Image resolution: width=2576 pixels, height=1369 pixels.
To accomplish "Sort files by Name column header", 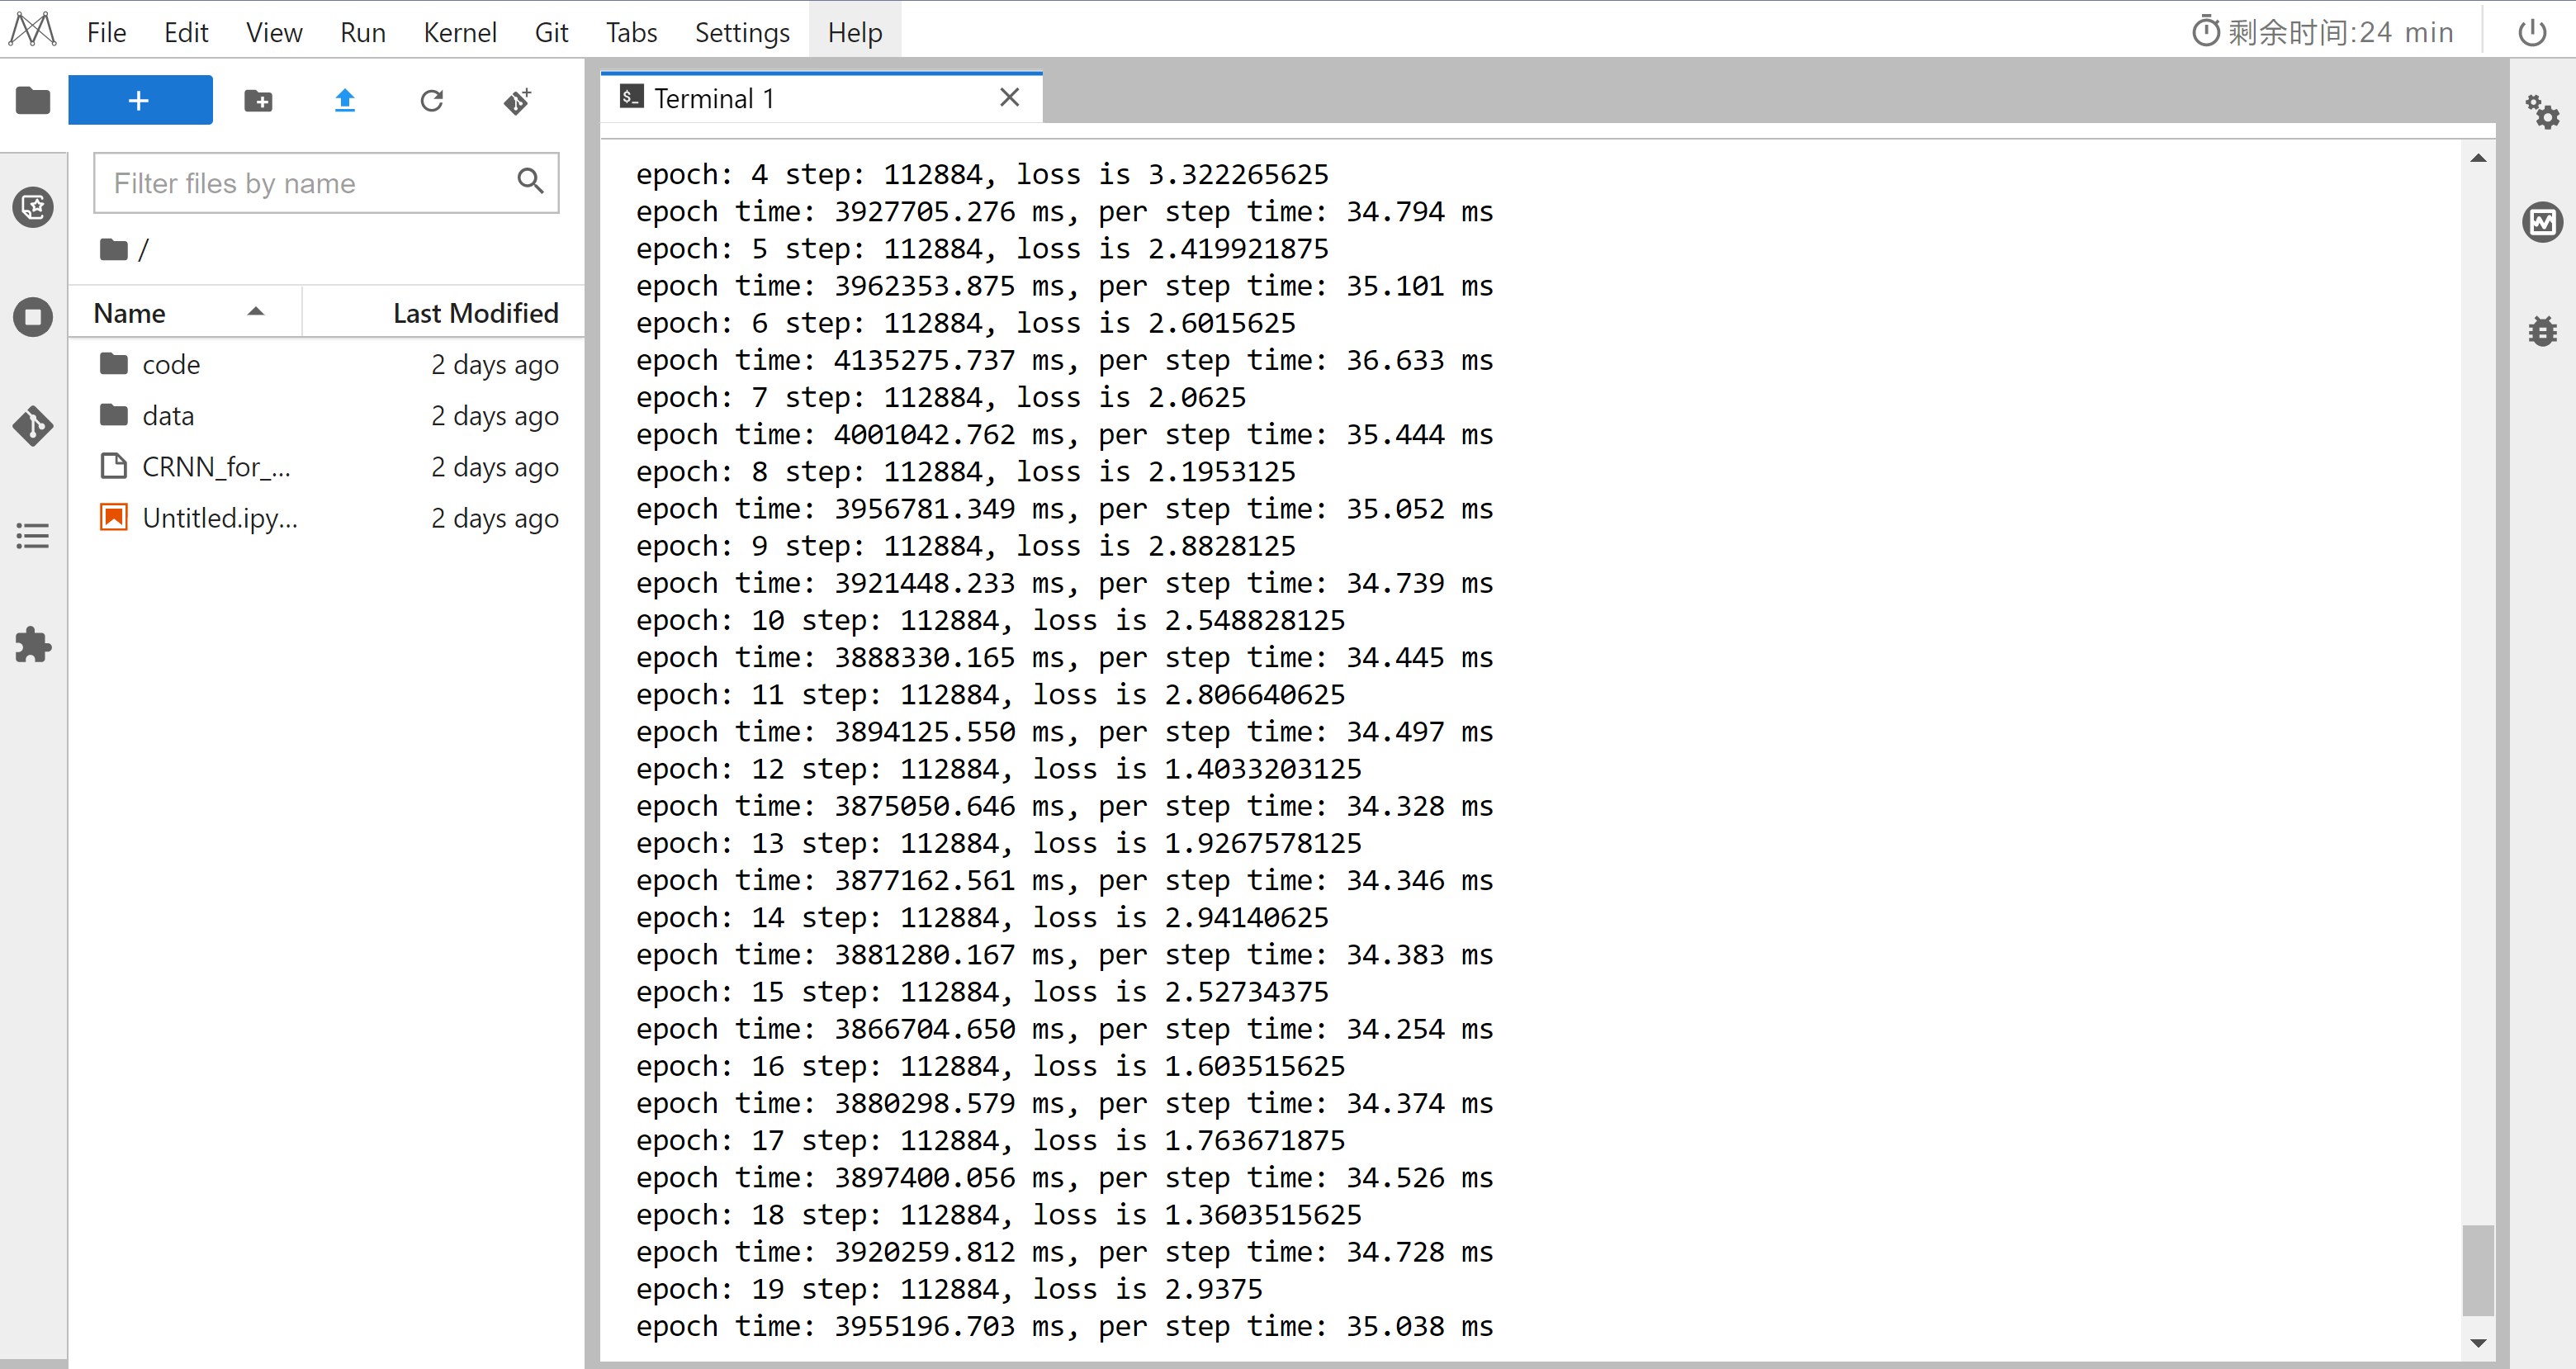I will coord(185,313).
